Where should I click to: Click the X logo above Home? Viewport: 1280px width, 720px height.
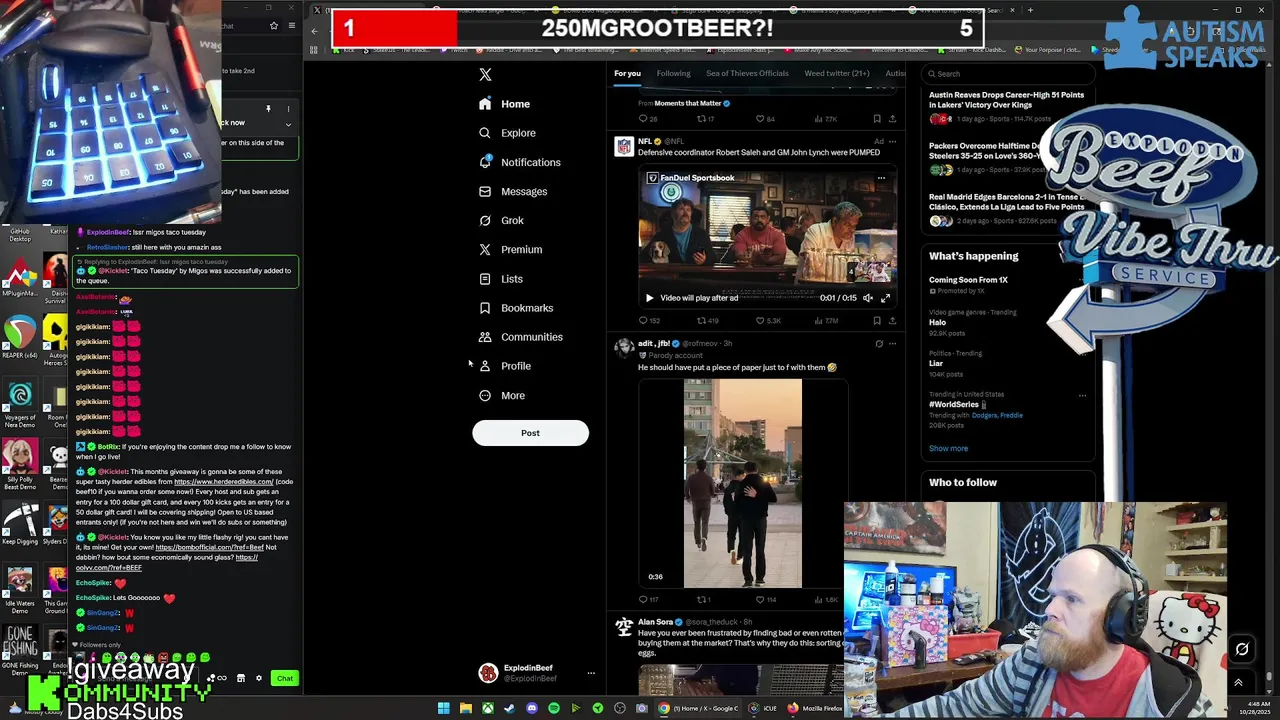click(485, 75)
